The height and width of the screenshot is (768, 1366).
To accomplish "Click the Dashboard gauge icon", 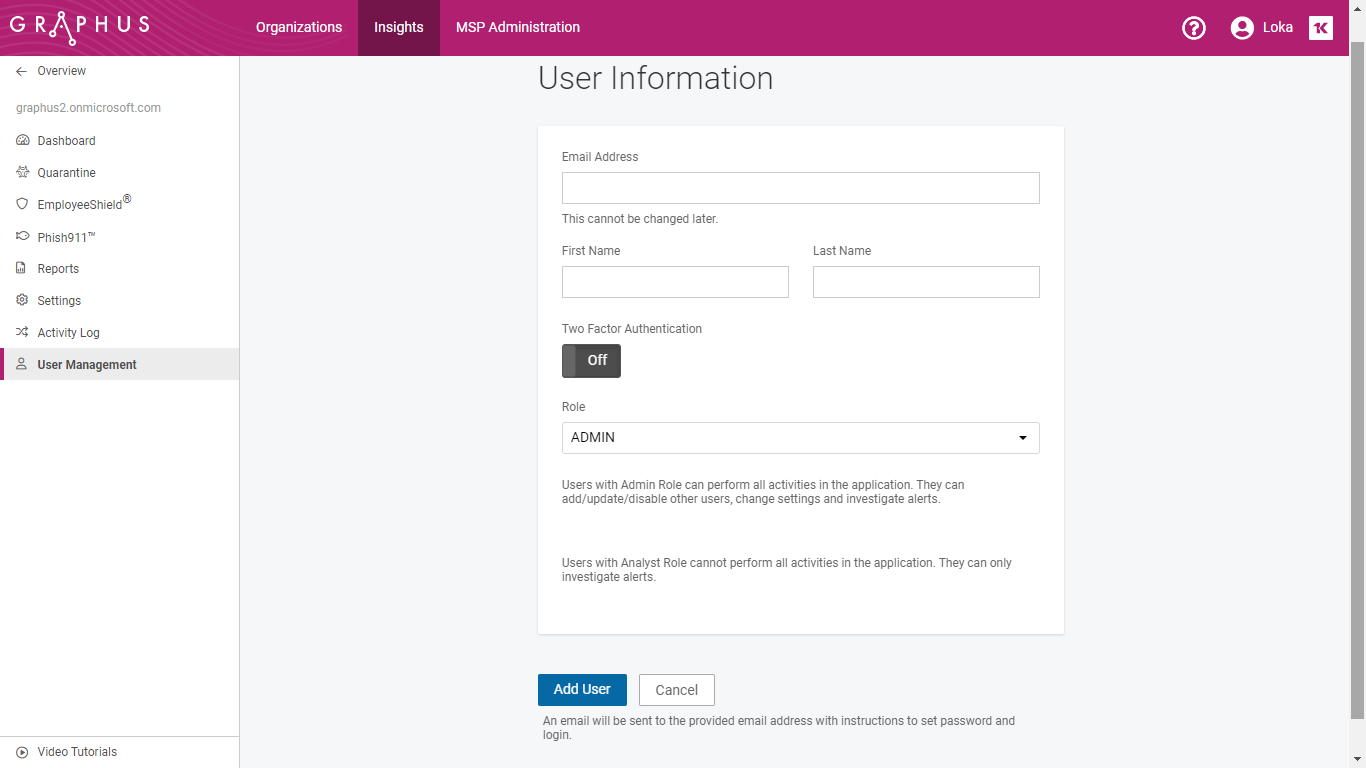I will coord(22,141).
